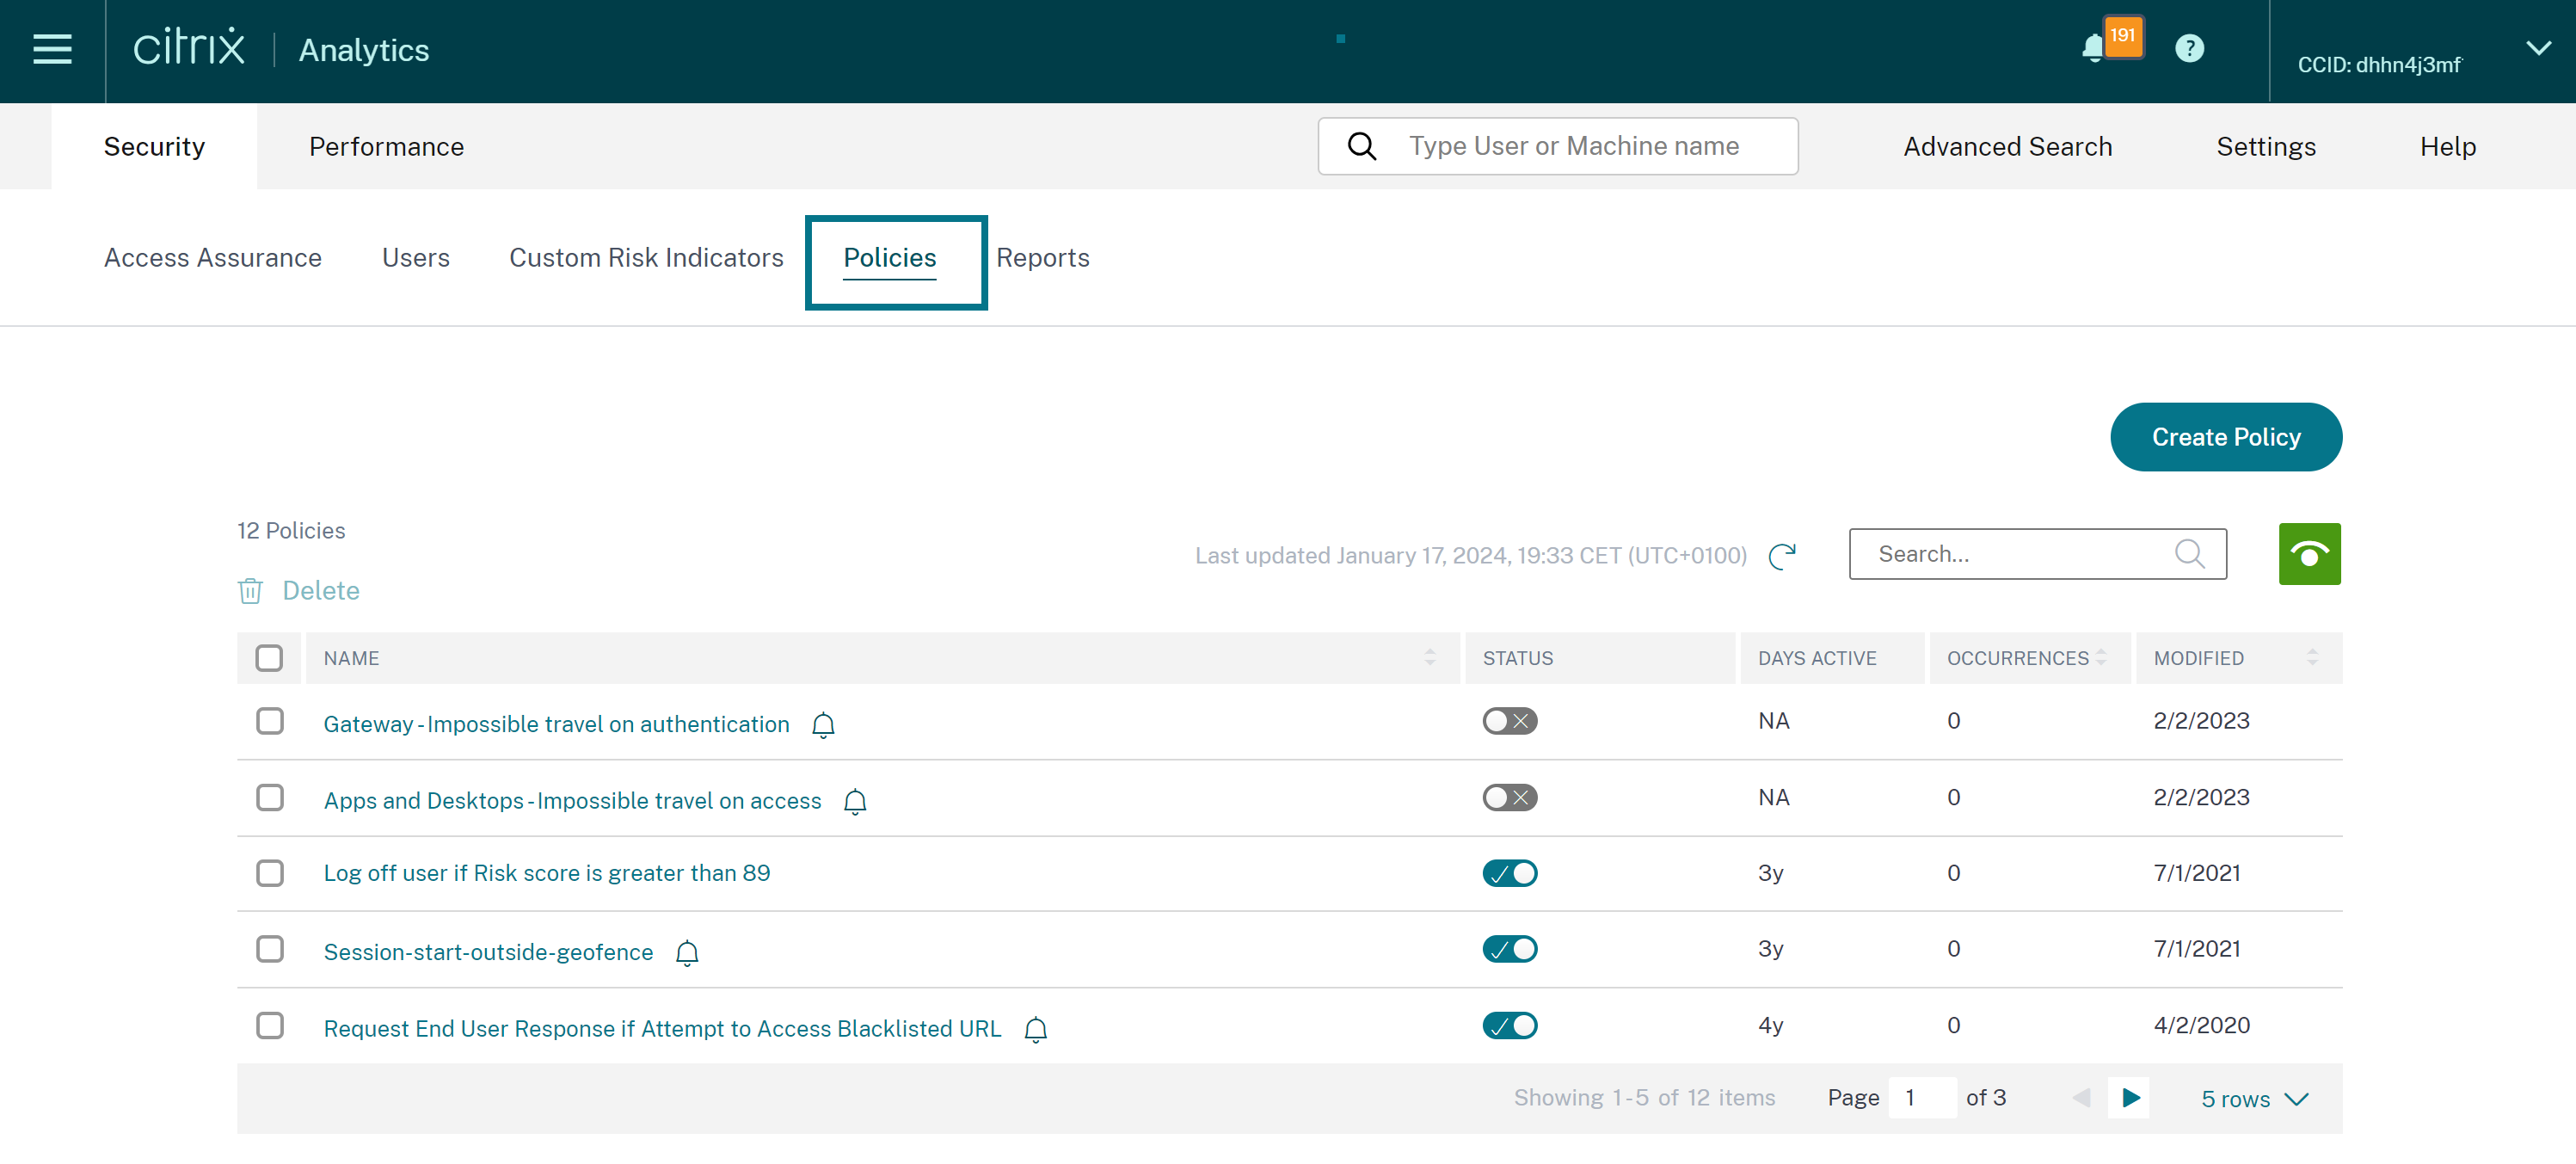Open the Custom Risk Indicators tab
Image resolution: width=2576 pixels, height=1164 pixels.
pyautogui.click(x=646, y=258)
